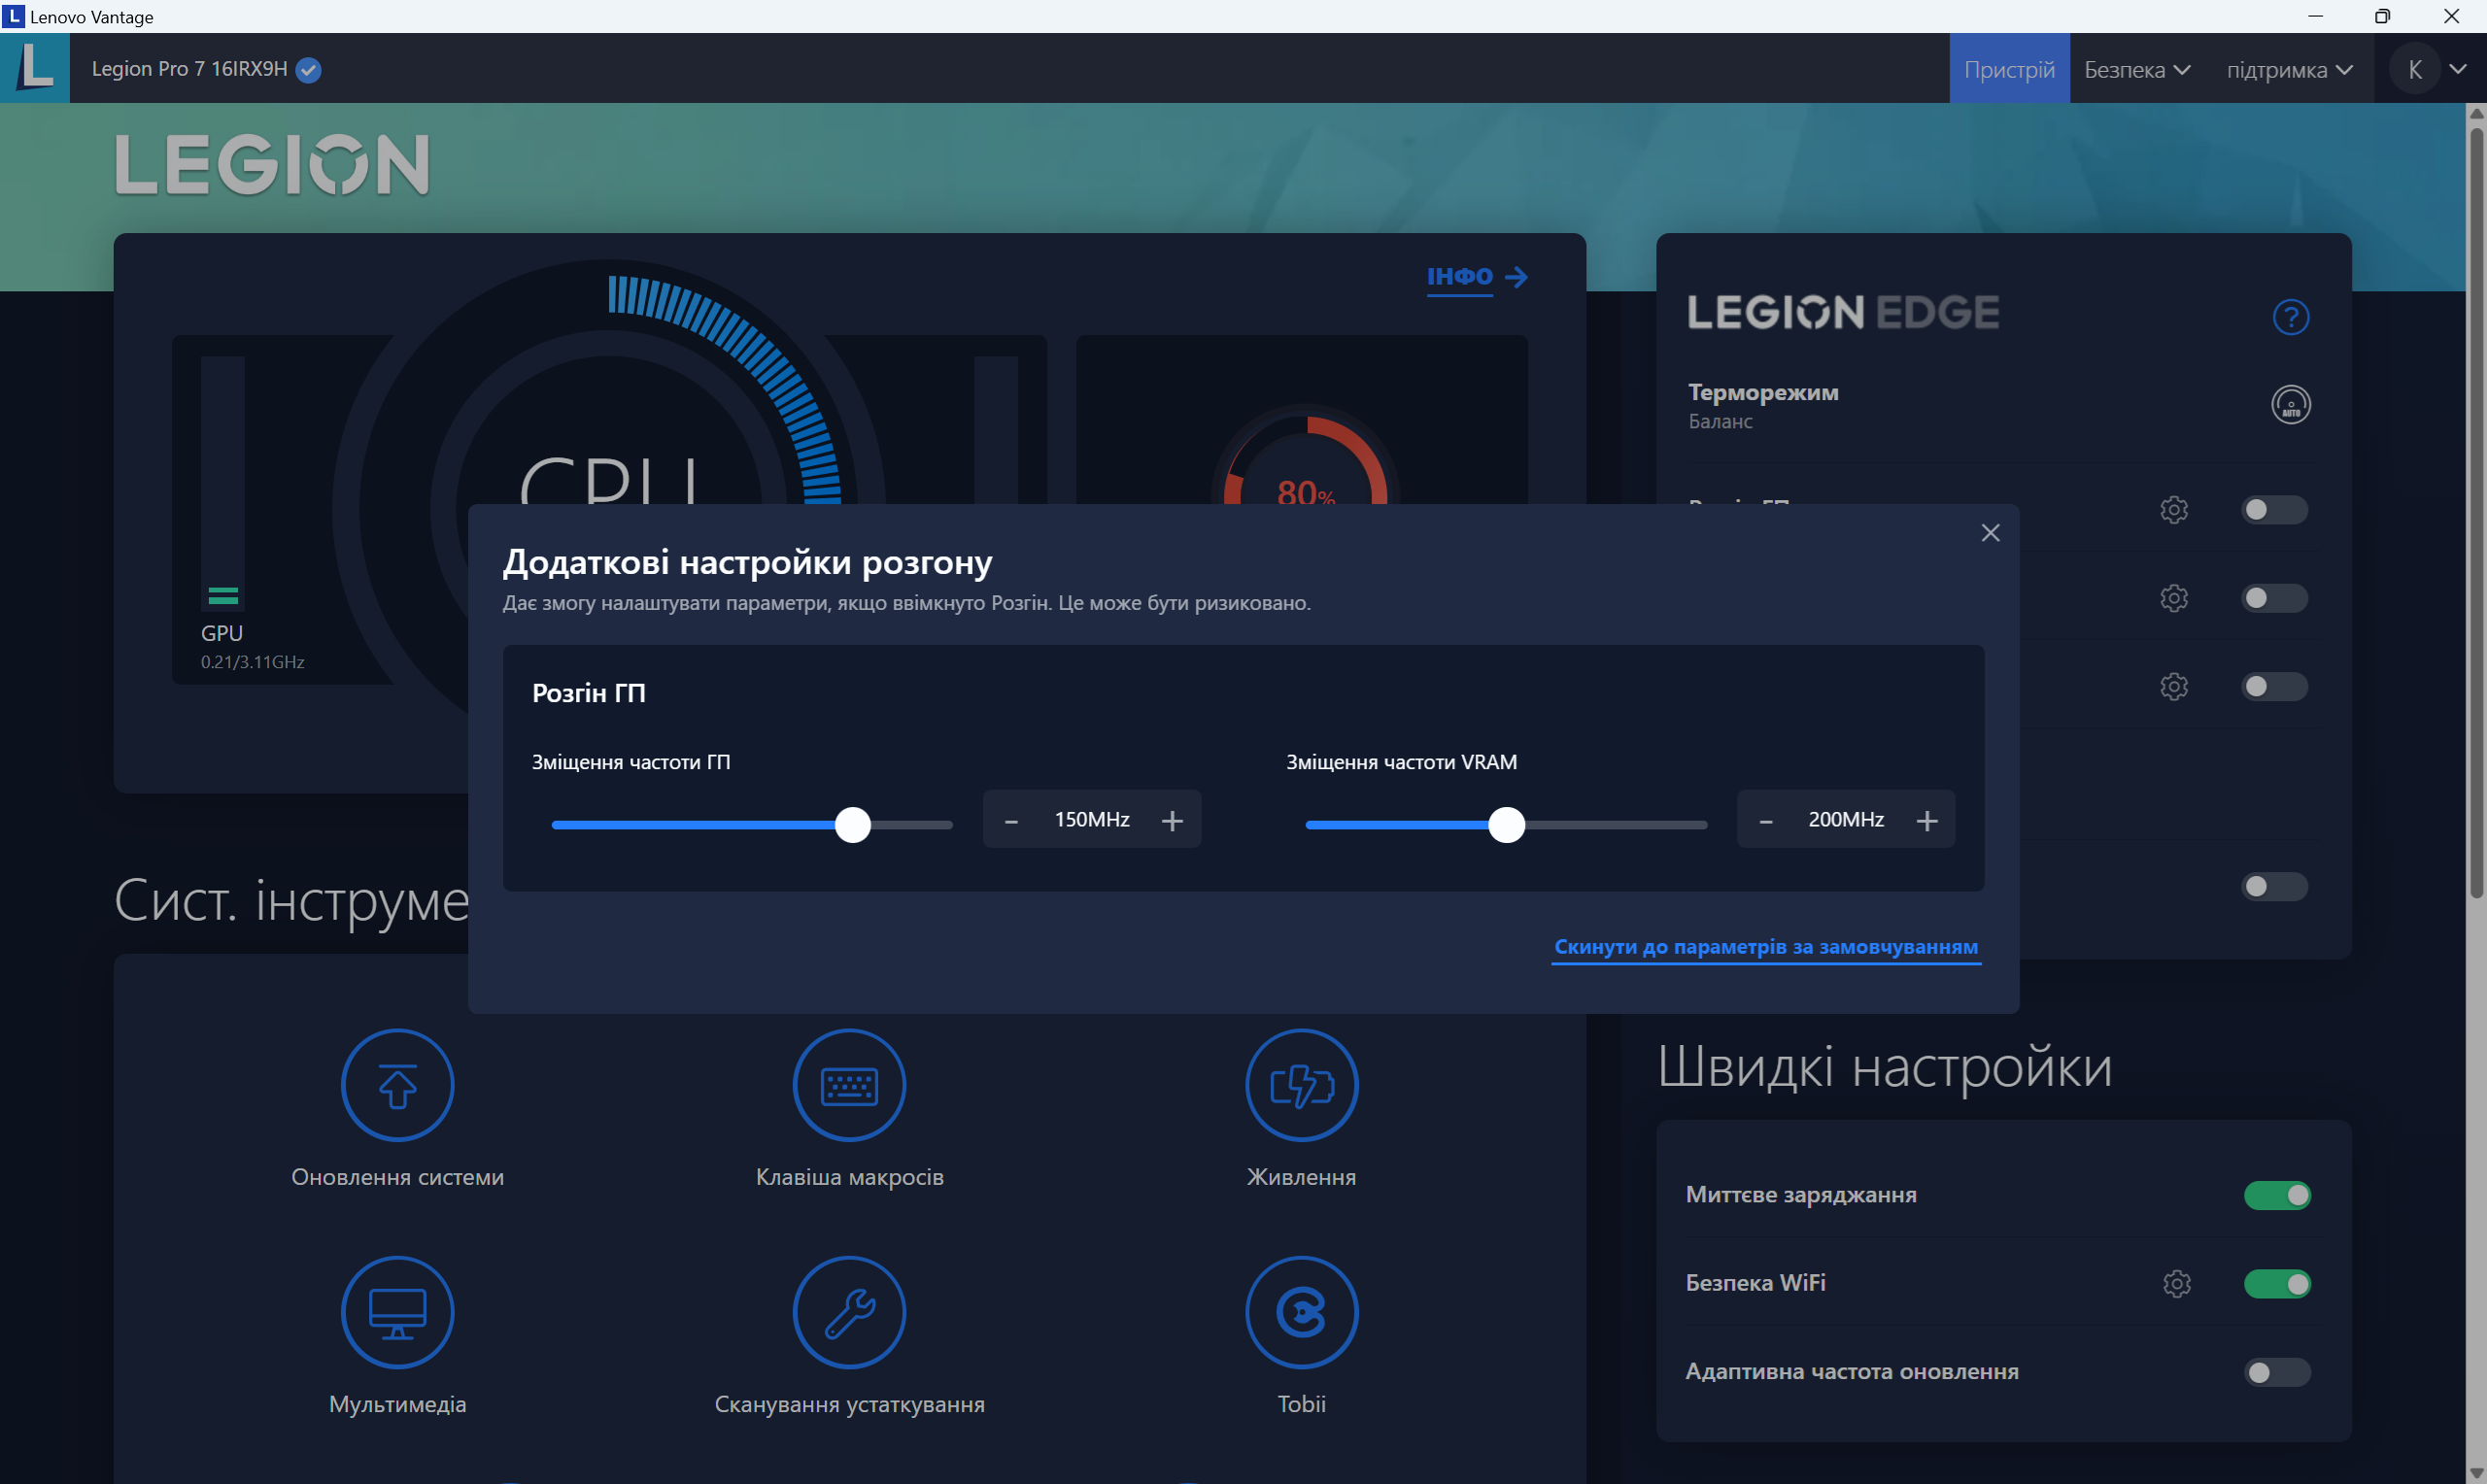Click the Сканування устаткування label

849,1404
